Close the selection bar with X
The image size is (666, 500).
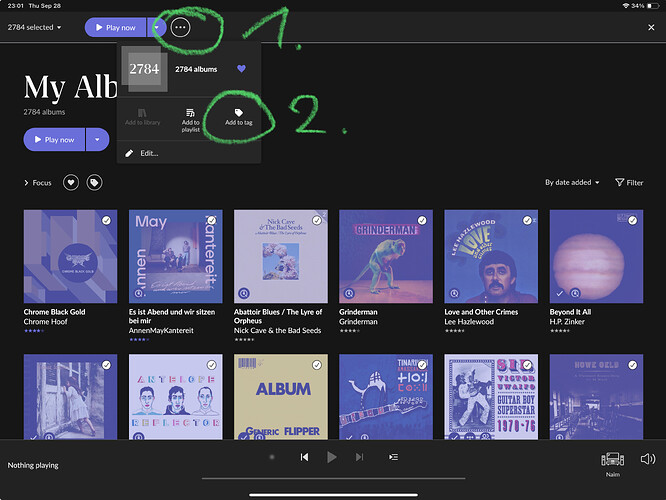(651, 28)
